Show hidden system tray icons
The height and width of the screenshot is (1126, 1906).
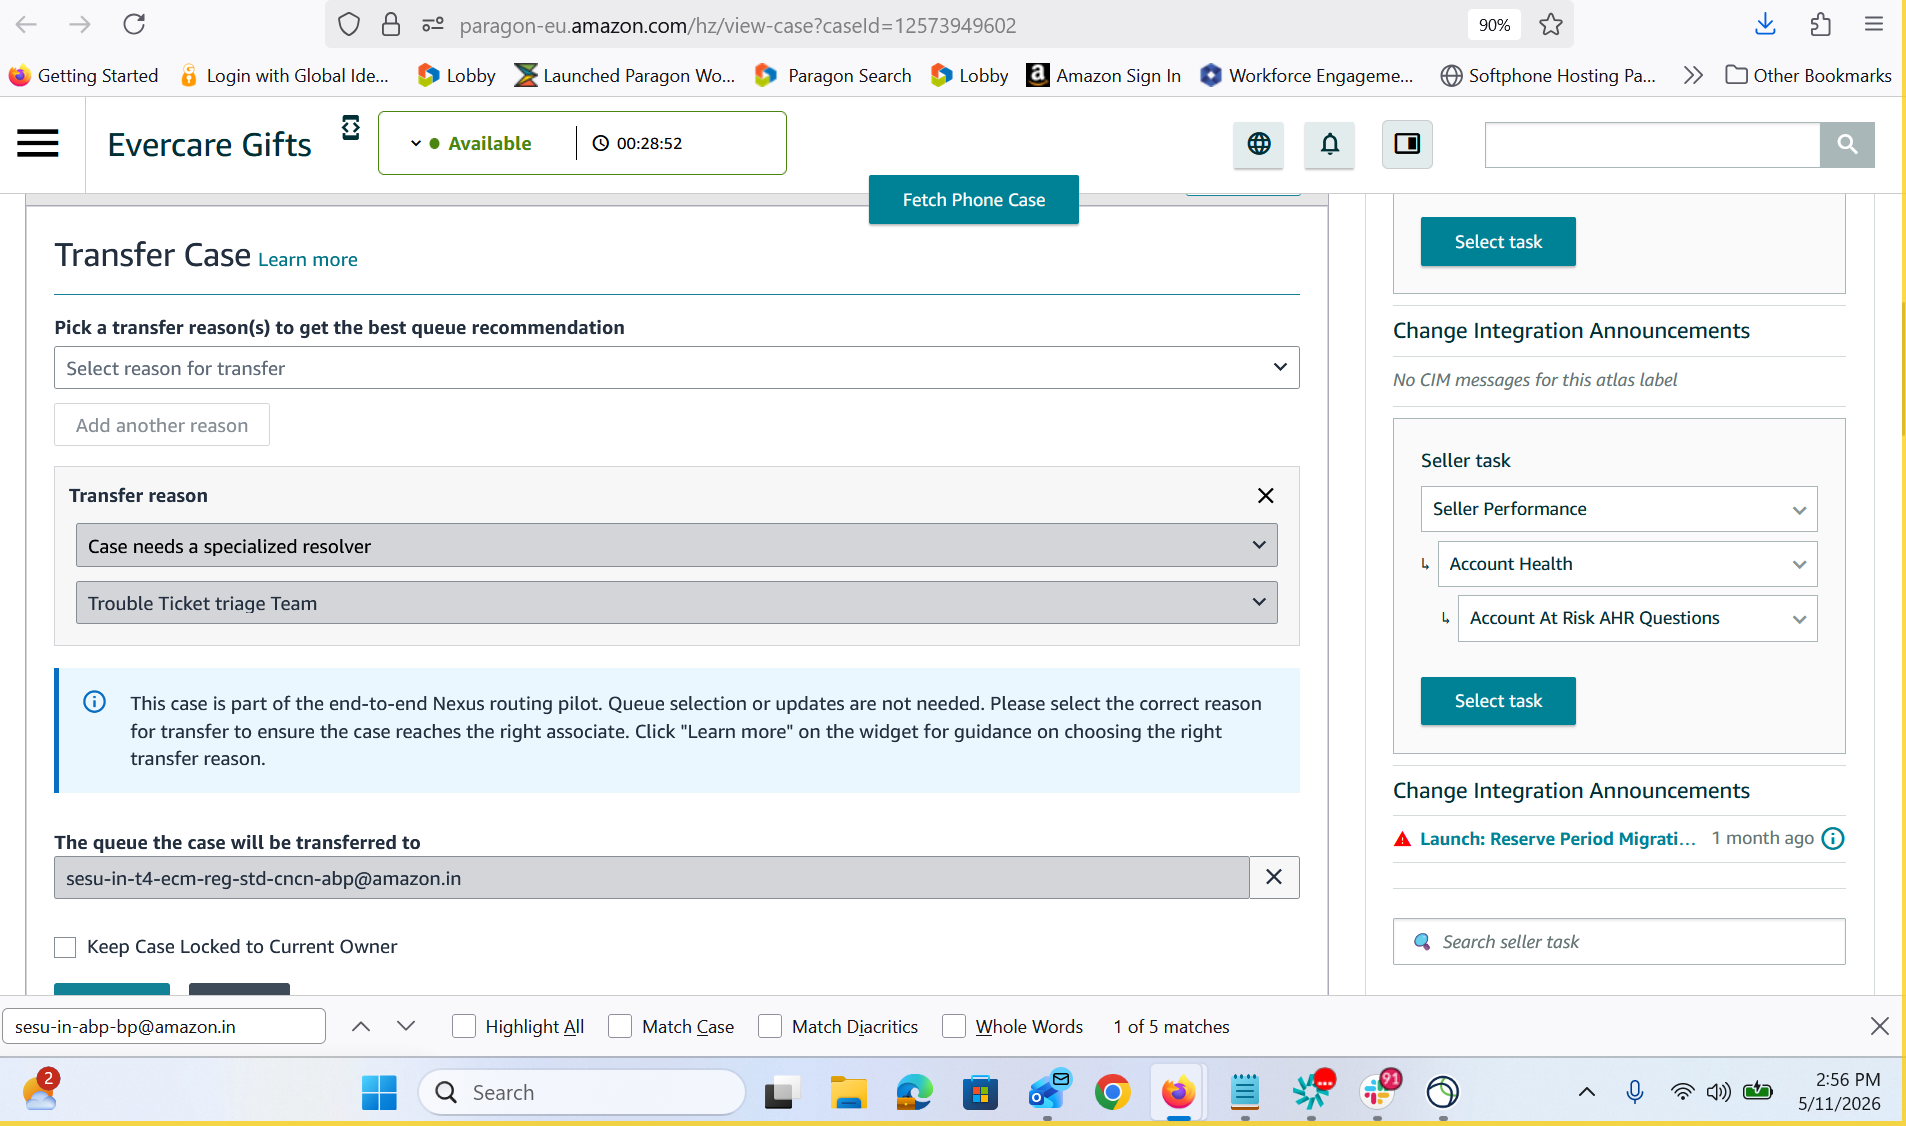1586,1092
